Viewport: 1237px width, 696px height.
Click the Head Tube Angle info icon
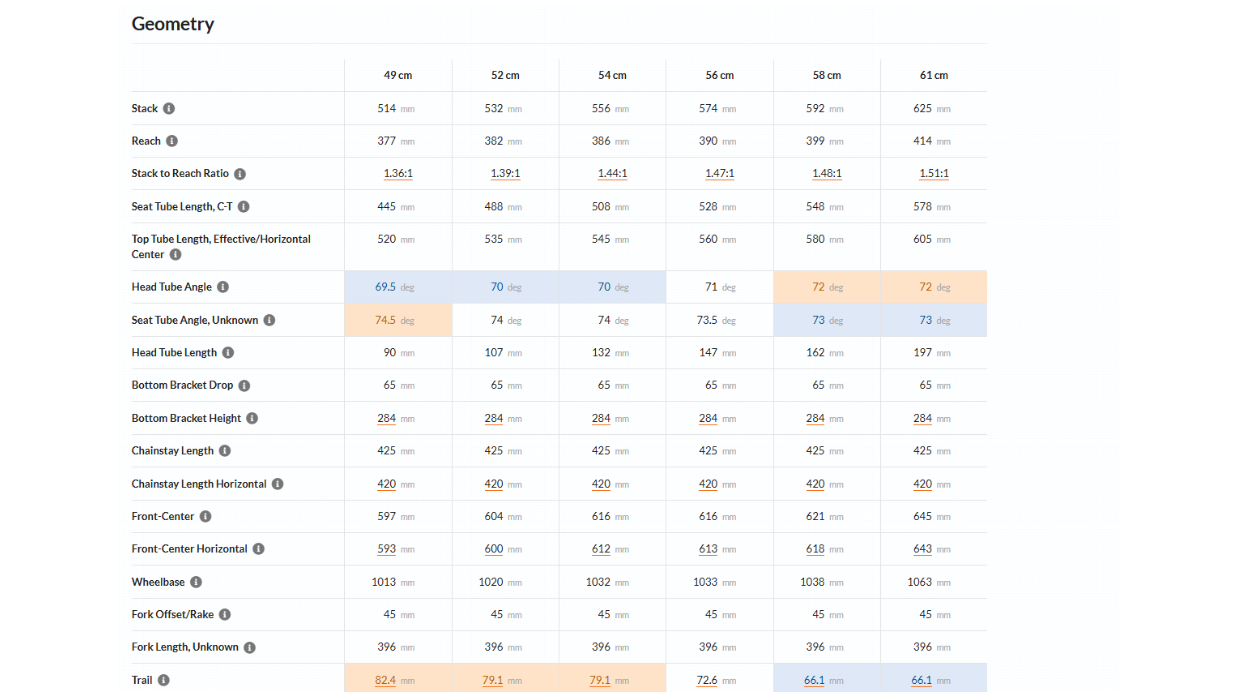click(223, 287)
